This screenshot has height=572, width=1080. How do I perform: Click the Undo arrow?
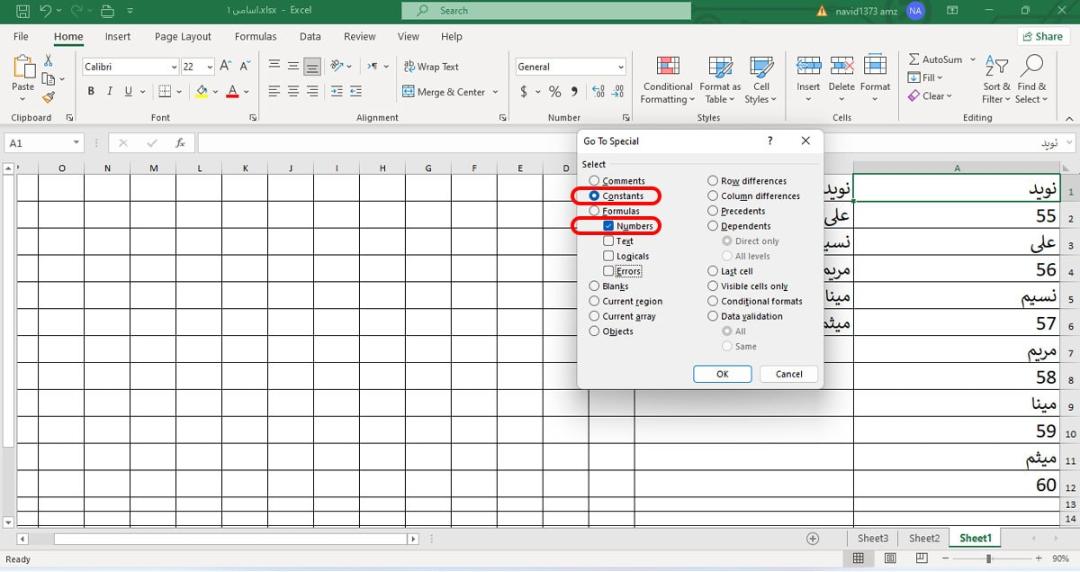click(45, 10)
